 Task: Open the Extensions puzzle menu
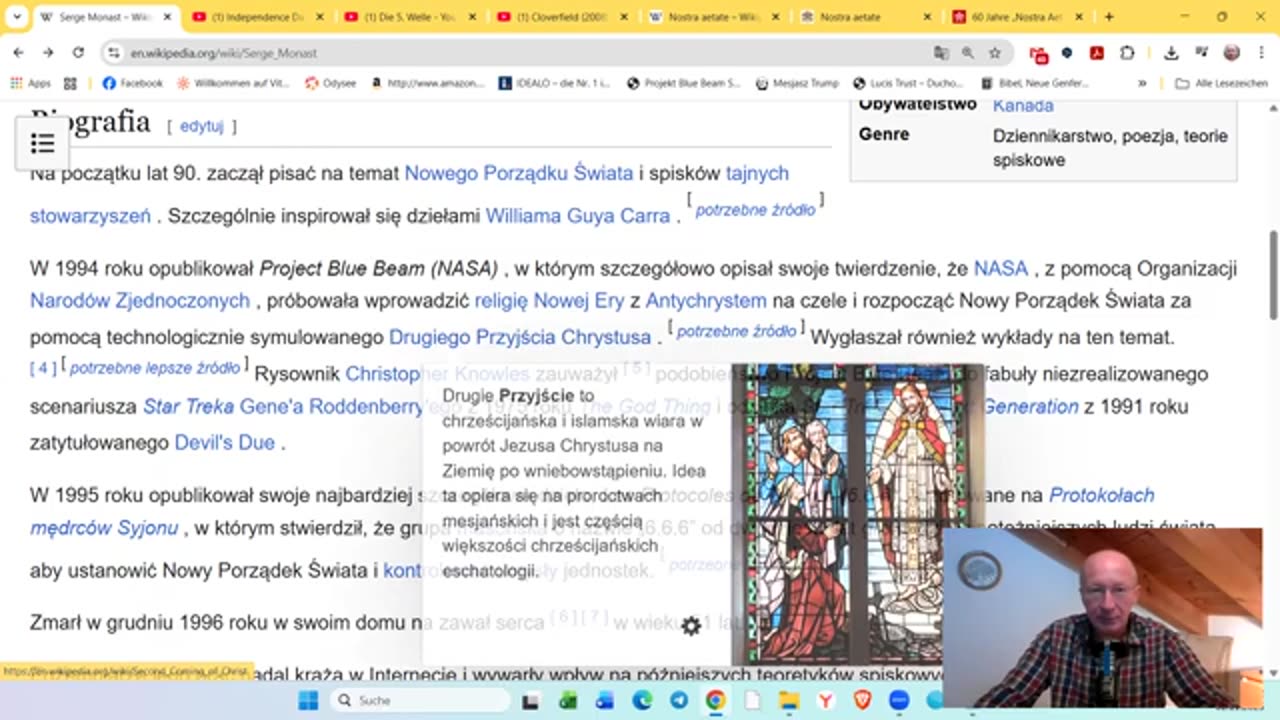1127,53
